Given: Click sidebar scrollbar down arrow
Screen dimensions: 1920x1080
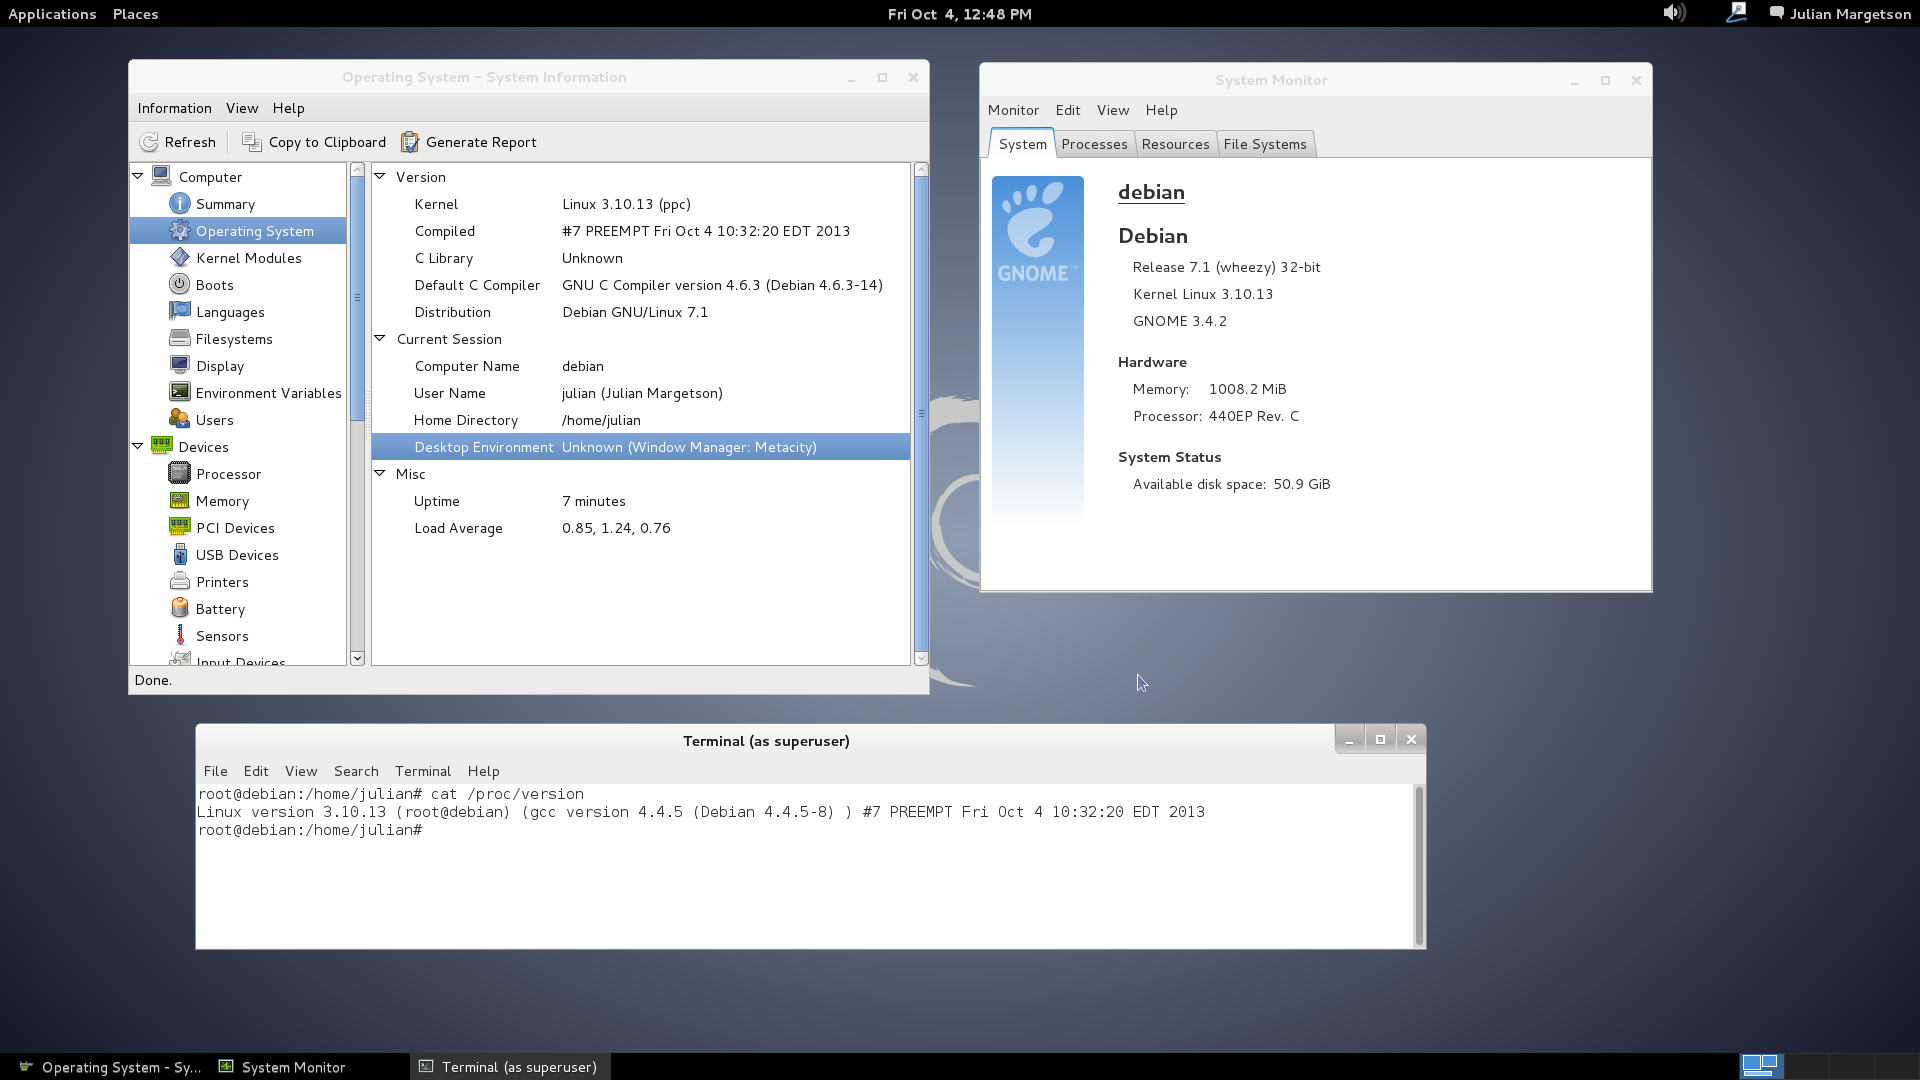Looking at the screenshot, I should point(357,658).
